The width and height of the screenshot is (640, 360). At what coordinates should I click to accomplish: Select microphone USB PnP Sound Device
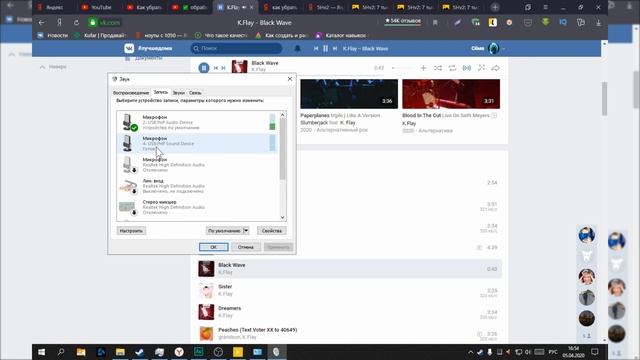197,143
